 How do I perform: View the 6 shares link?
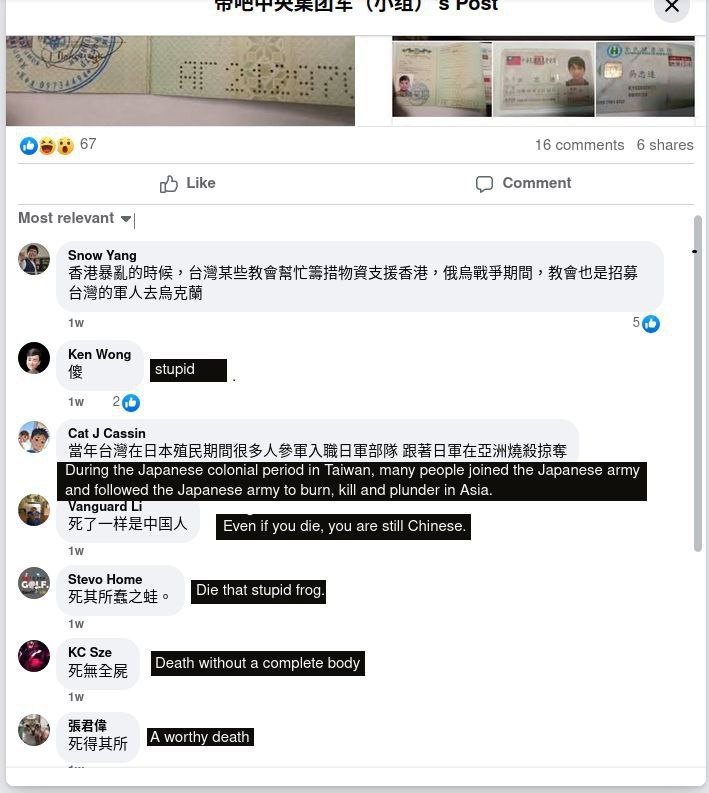tap(665, 145)
